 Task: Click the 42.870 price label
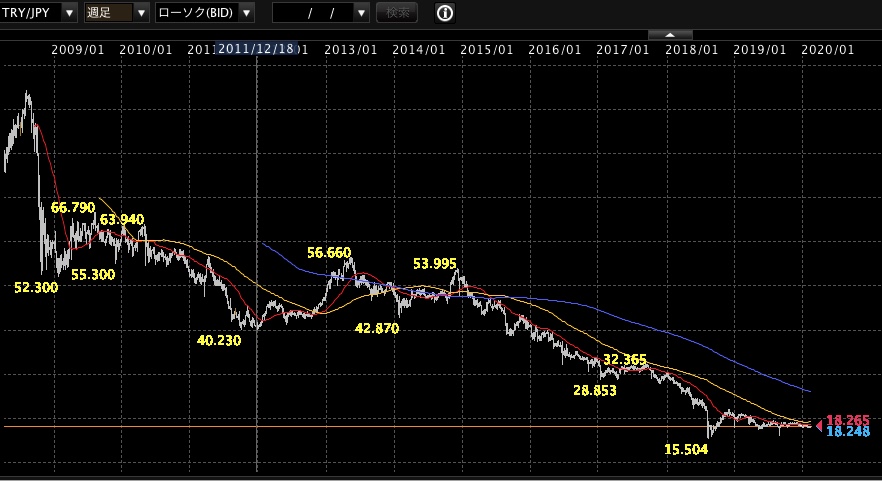[377, 328]
